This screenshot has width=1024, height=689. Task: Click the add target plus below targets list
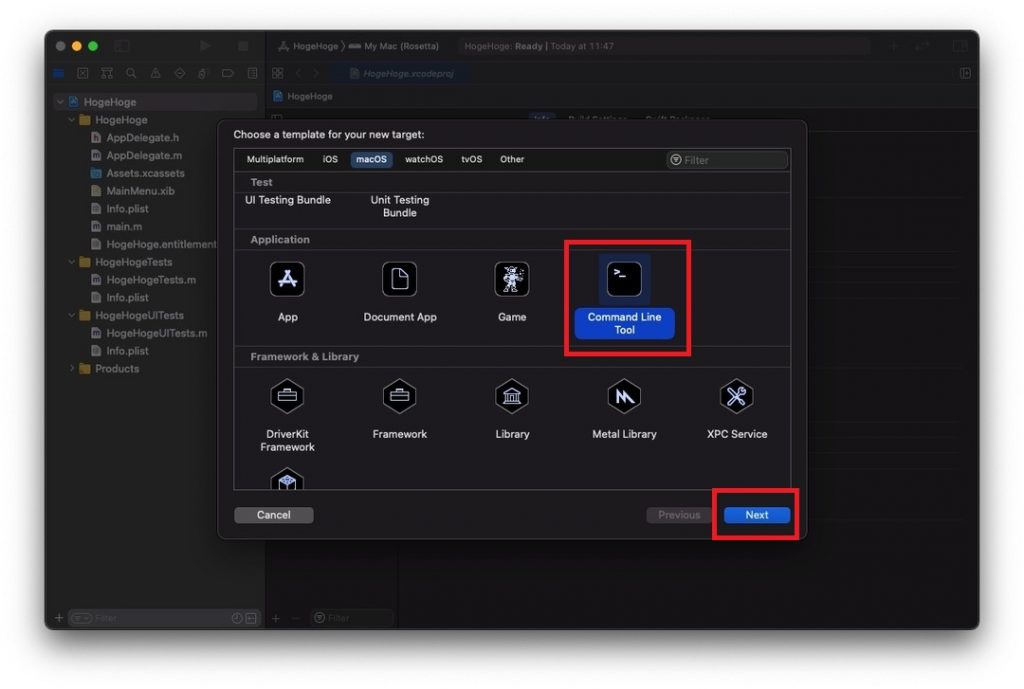(276, 618)
